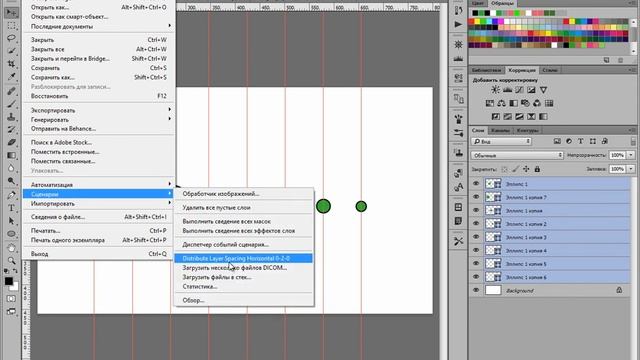Open the Actions panel play icon
The height and width of the screenshot is (360, 640).
coord(458,24)
